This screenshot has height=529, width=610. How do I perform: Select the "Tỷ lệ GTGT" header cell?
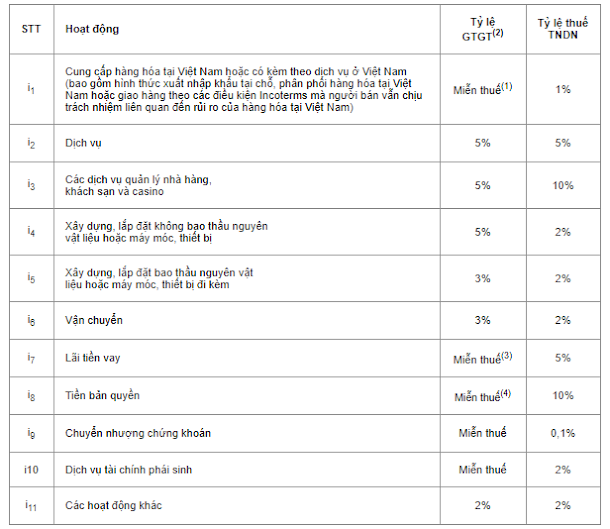pos(483,29)
